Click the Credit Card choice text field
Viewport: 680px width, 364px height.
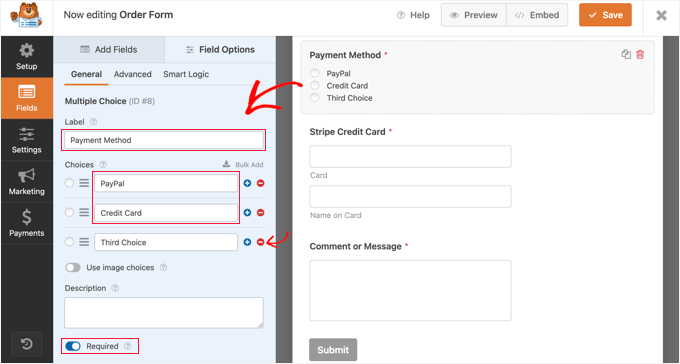166,213
